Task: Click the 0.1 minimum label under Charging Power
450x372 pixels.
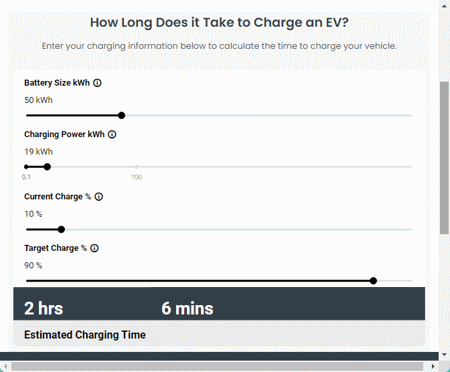Action: click(x=26, y=177)
